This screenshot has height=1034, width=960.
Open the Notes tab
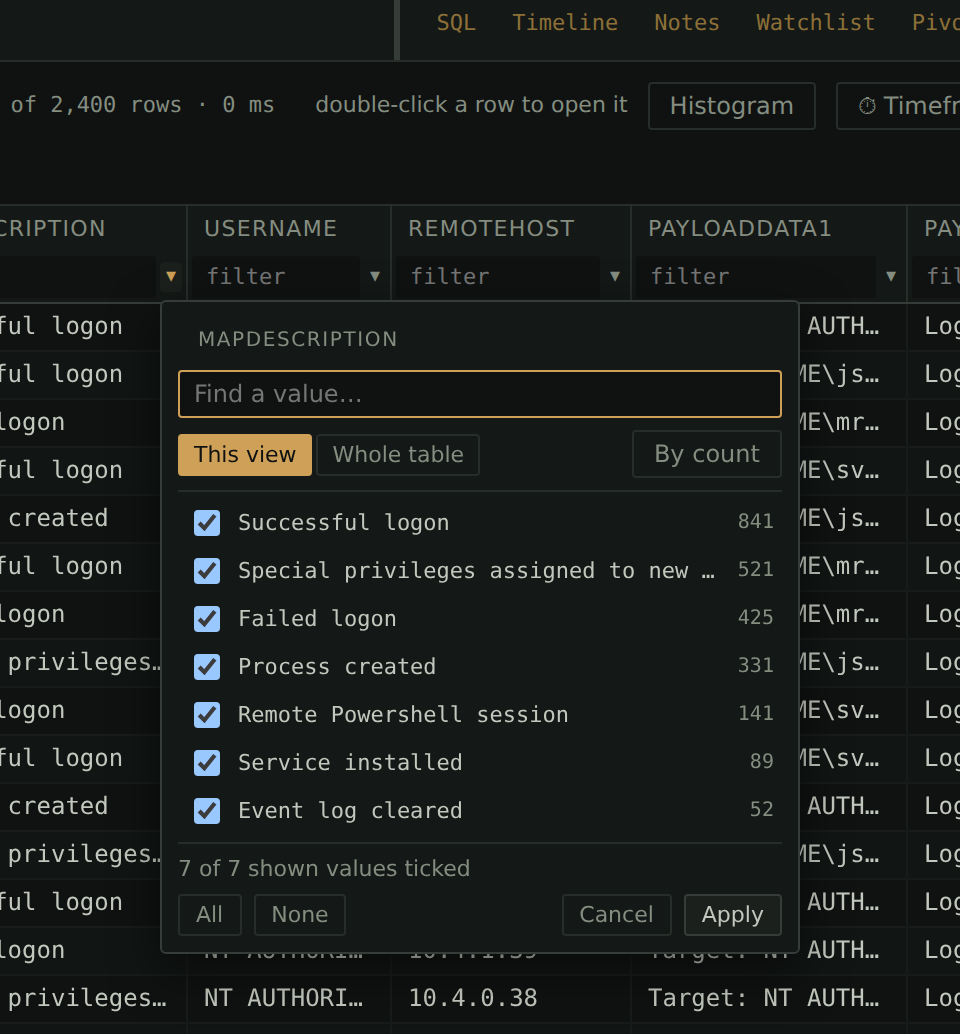(687, 23)
